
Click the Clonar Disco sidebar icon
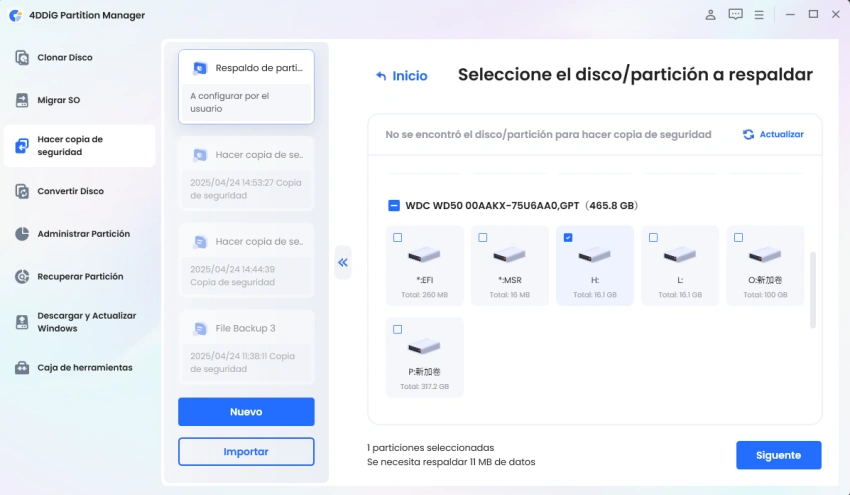(22, 57)
